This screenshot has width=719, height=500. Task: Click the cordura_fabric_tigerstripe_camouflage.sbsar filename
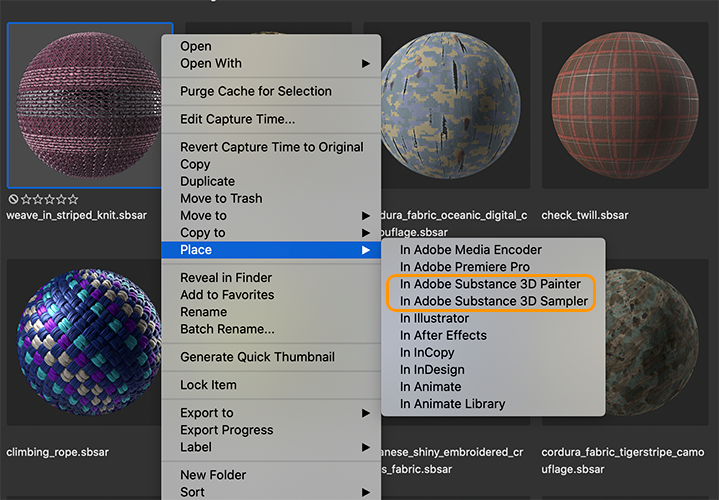pos(622,461)
